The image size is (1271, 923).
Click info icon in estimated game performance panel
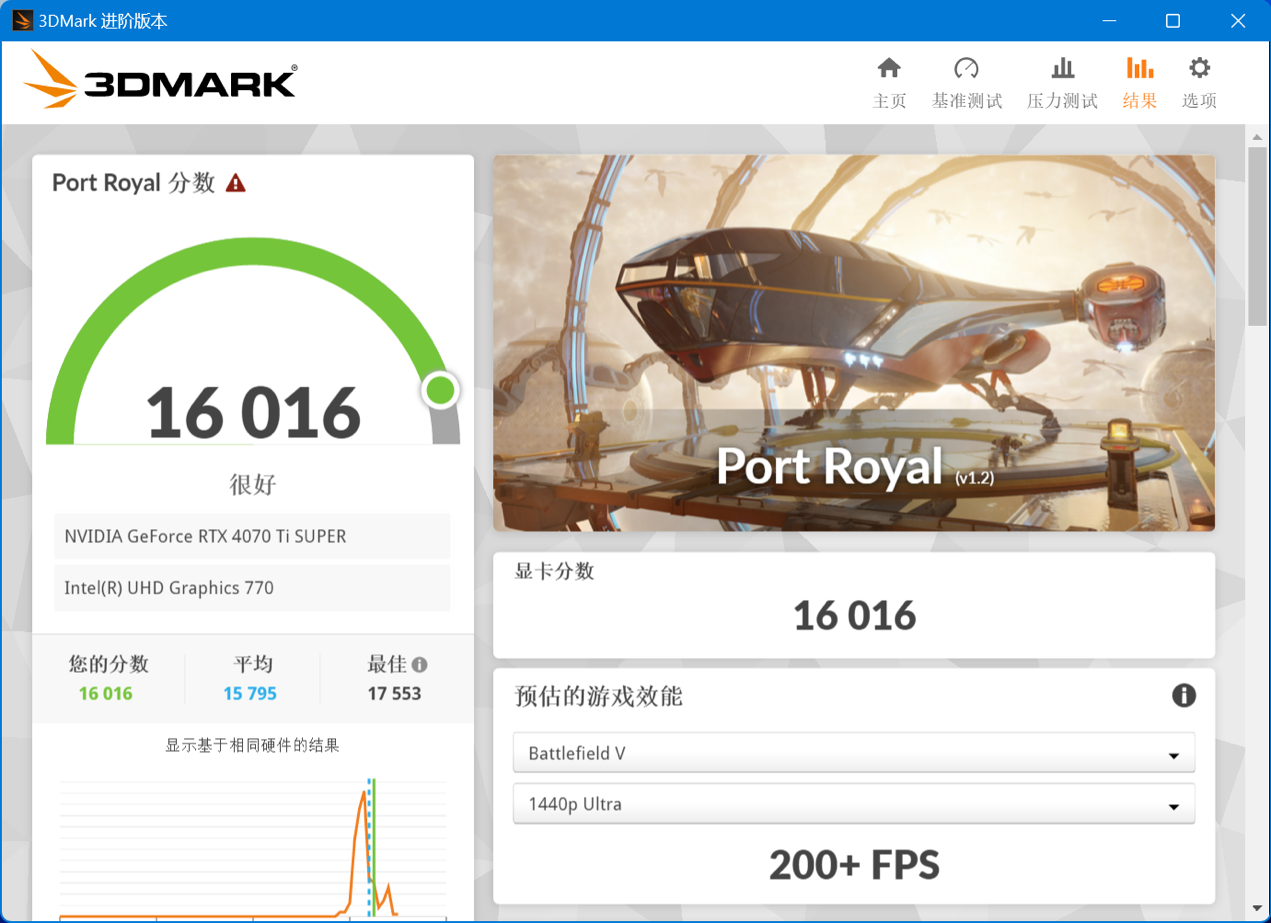click(x=1183, y=696)
